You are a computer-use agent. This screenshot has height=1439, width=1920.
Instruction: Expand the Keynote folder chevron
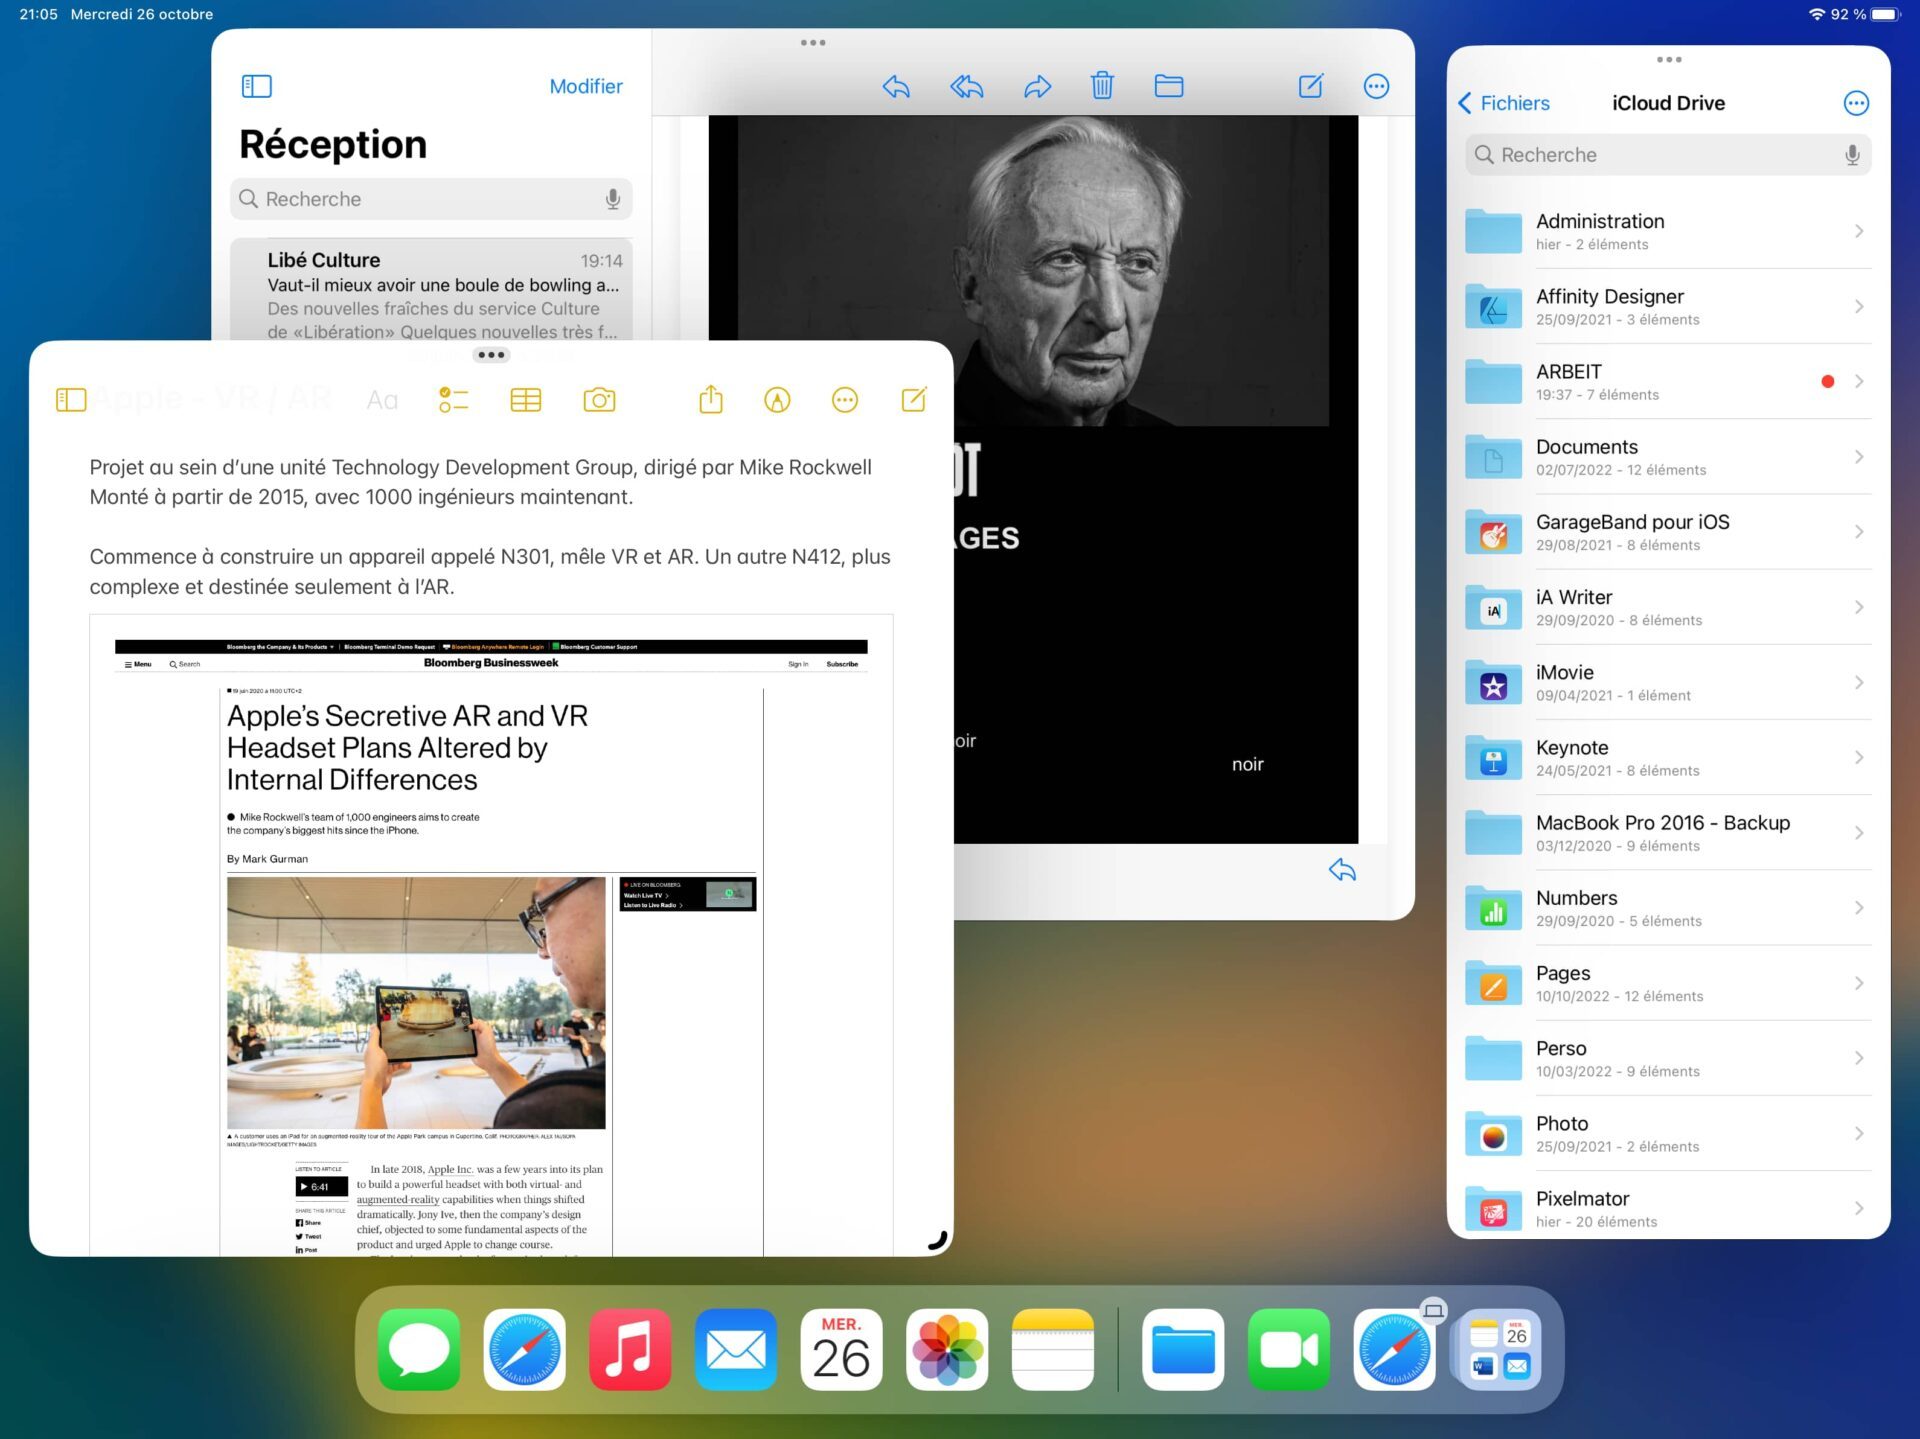1859,757
